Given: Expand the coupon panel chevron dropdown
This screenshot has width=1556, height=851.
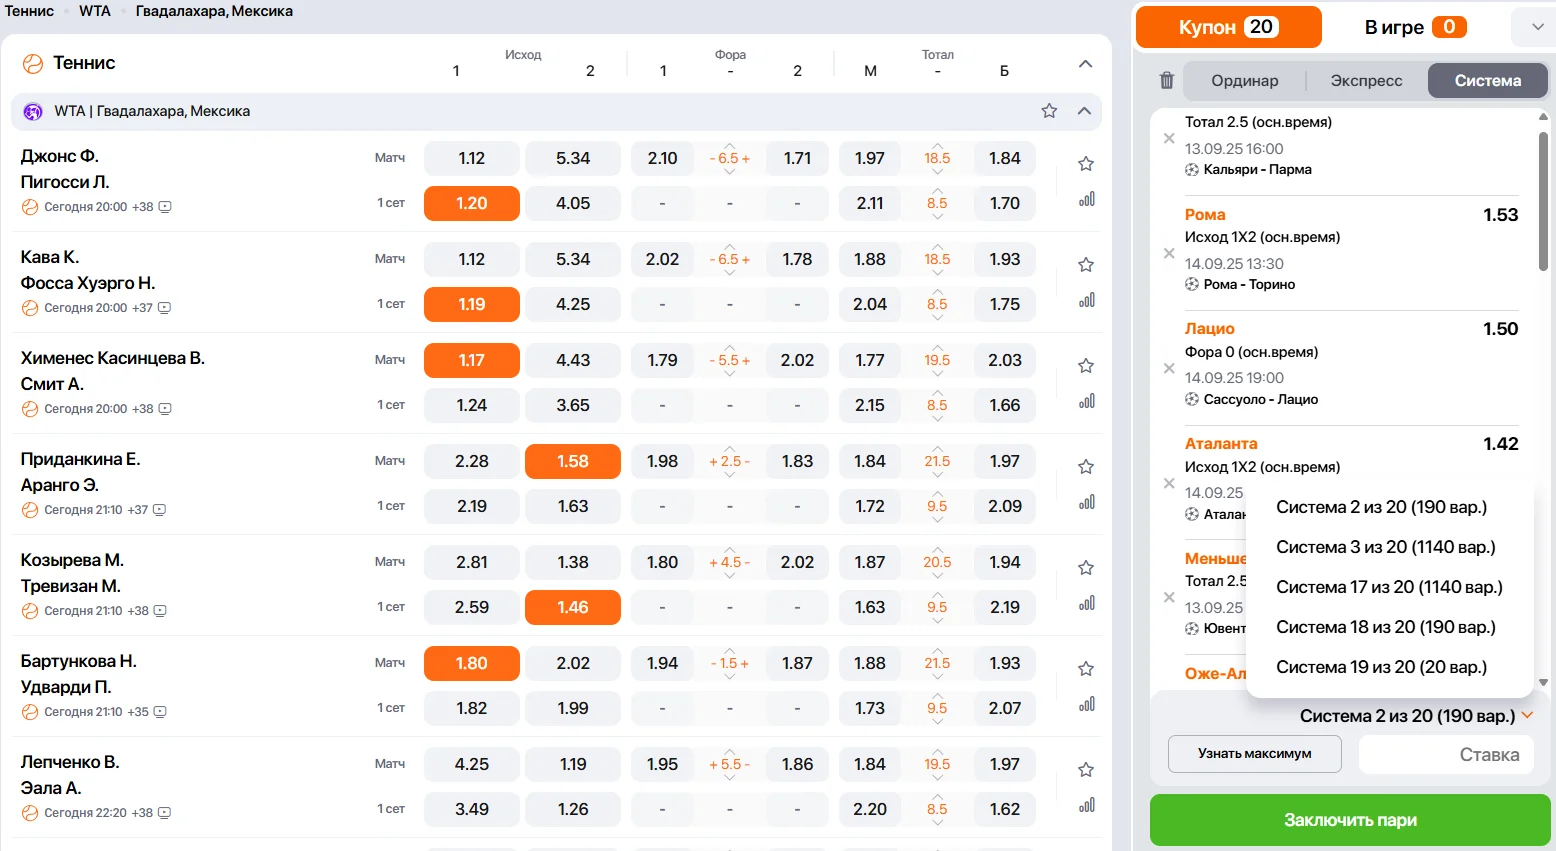Looking at the screenshot, I should 1537,27.
